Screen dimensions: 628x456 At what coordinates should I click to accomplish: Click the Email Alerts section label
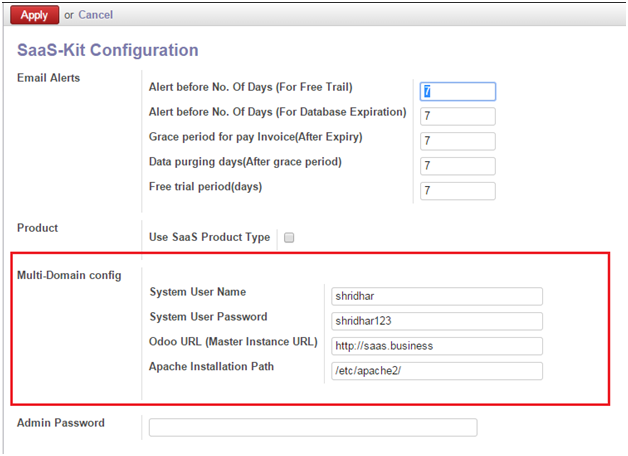click(x=48, y=78)
